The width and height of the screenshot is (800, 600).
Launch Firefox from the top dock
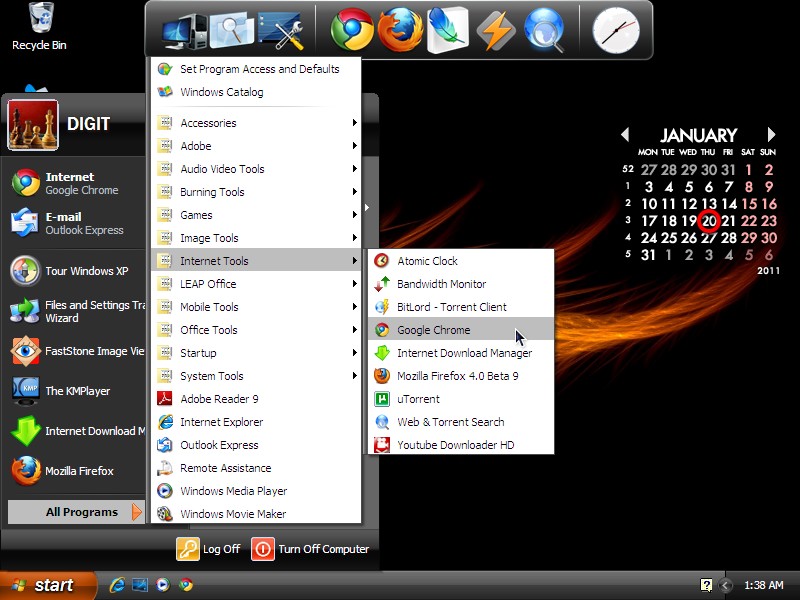tap(400, 30)
